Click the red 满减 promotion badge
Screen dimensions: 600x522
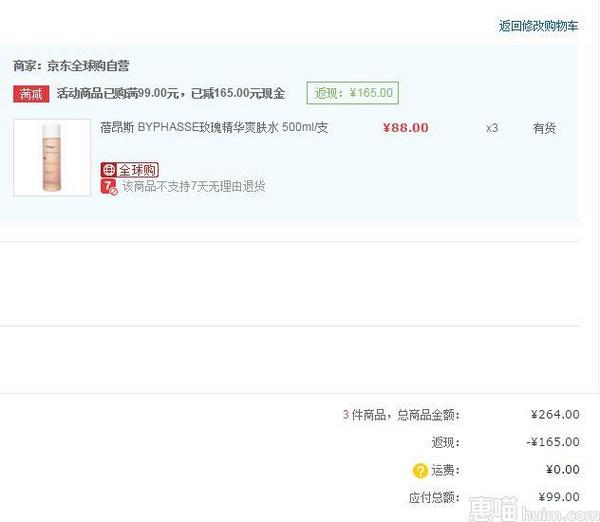(31, 94)
